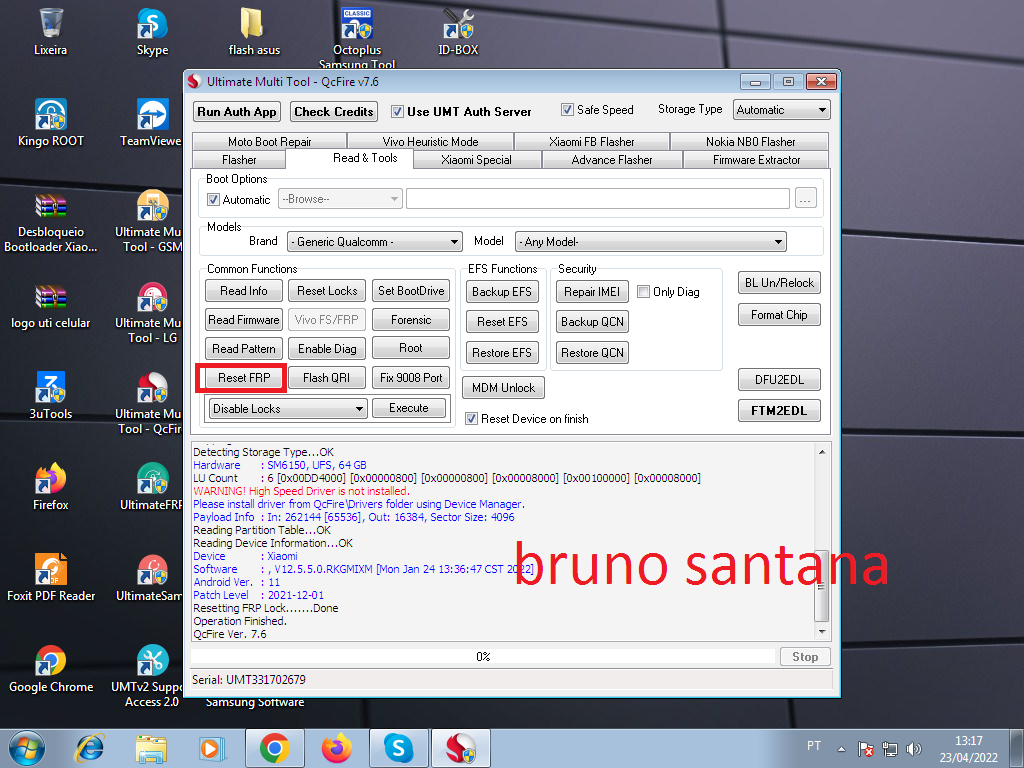Switch to the Moto Boot Repair tab
The image size is (1024, 768).
coord(270,142)
